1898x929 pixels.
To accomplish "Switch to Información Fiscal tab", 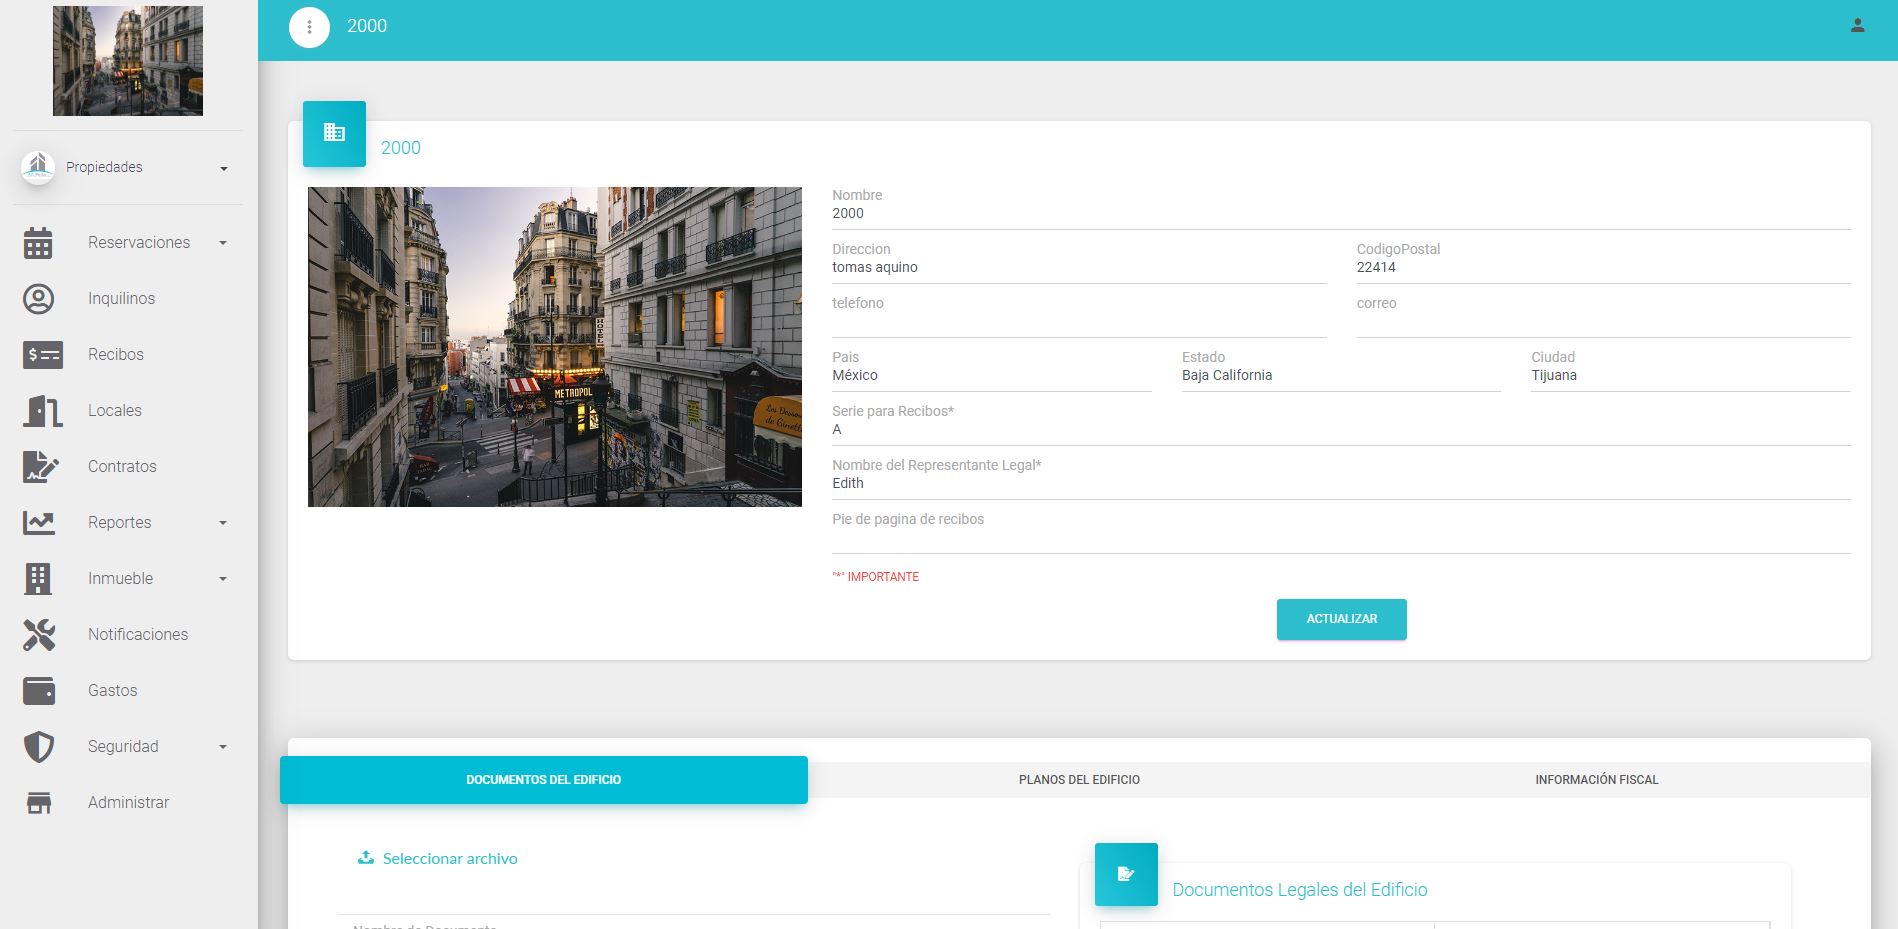I will [1596, 780].
